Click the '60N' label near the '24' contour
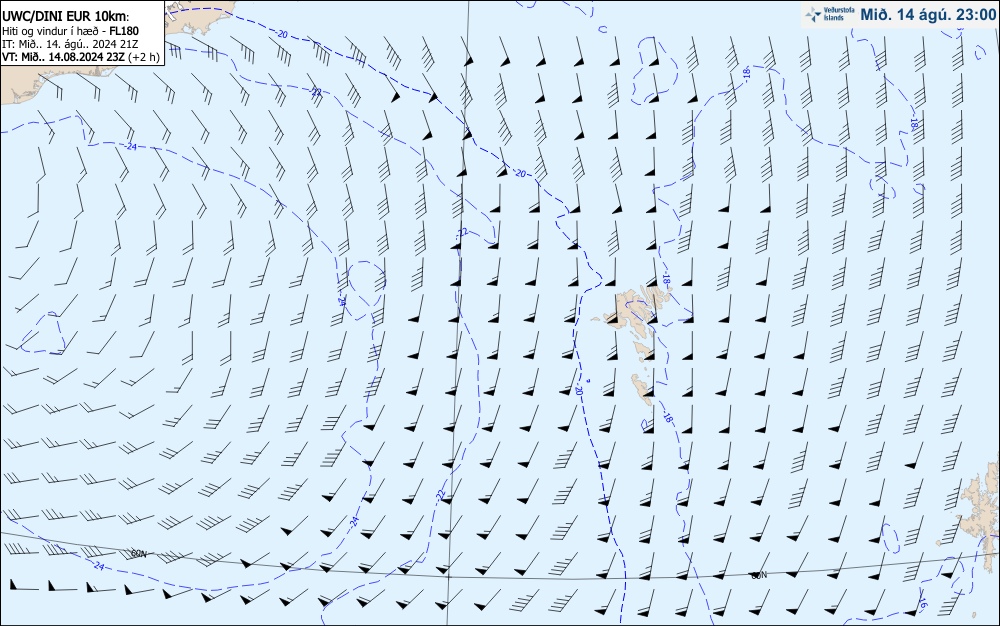 (x=139, y=554)
